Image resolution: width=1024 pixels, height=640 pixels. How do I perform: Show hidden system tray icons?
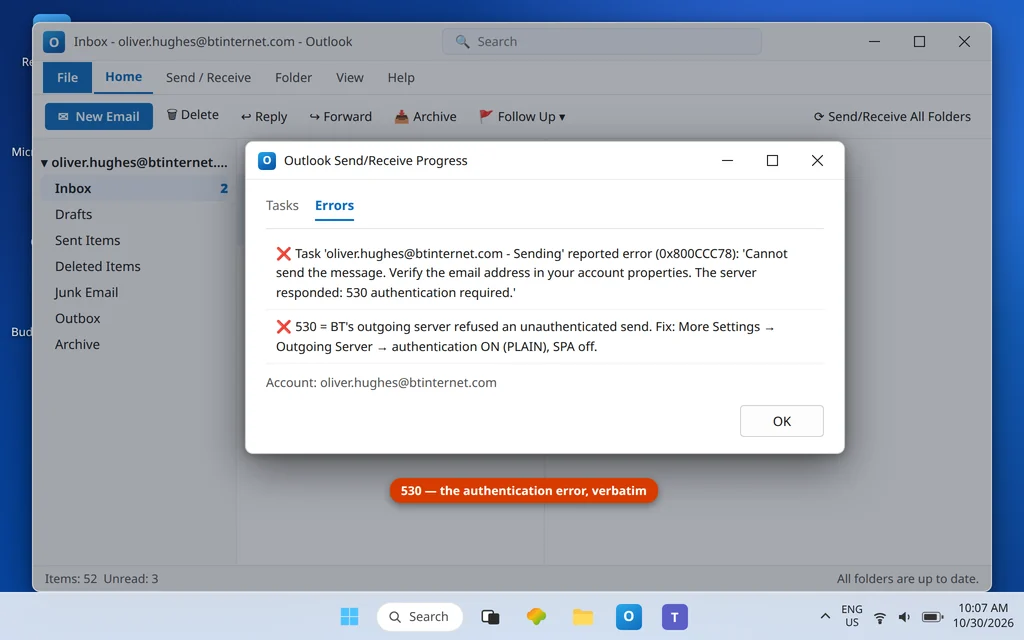pos(825,616)
